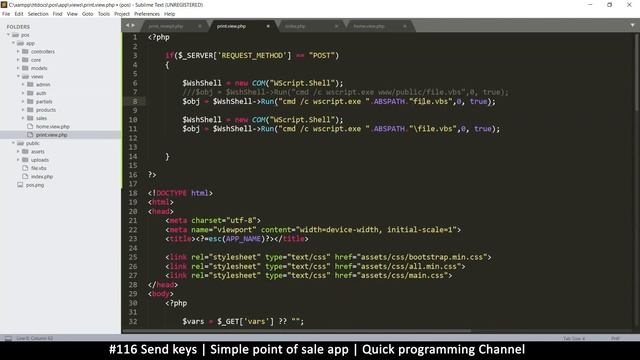The height and width of the screenshot is (360, 640).
Task: Click the index.php file icon in sidebar
Action: pyautogui.click(x=25, y=176)
